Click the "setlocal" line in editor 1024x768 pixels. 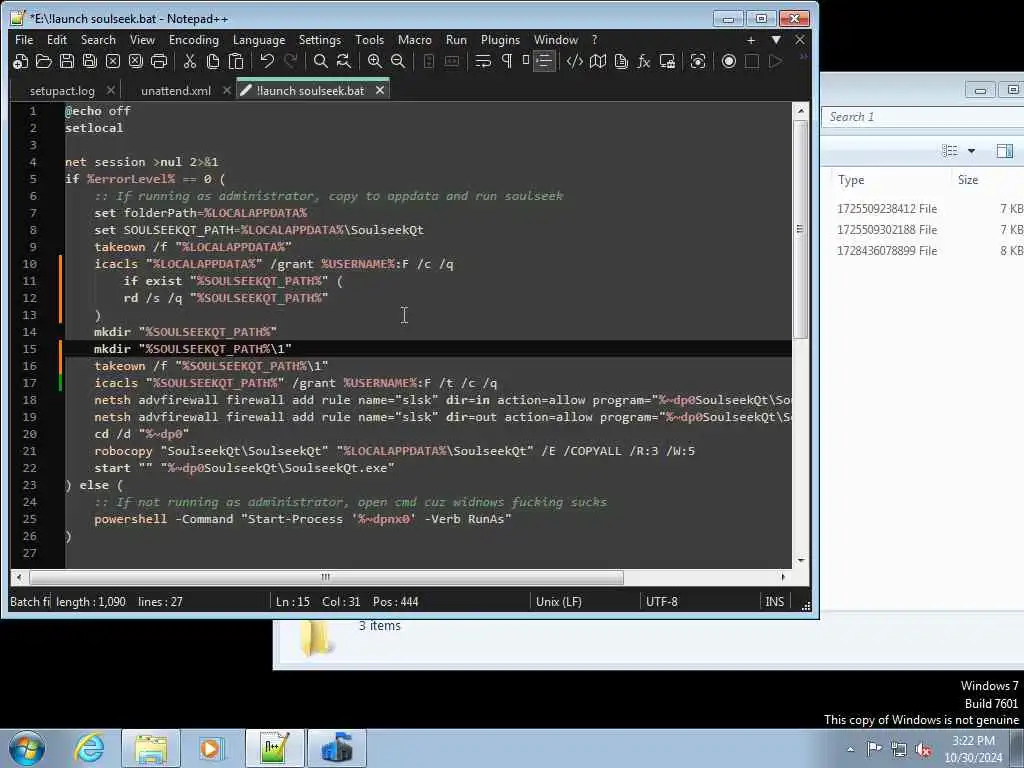click(x=94, y=128)
